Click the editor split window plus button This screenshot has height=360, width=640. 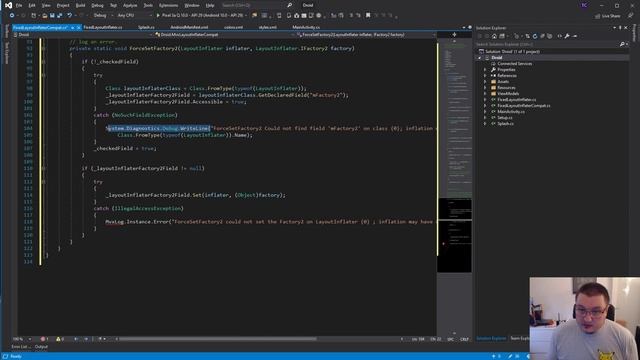(x=454, y=35)
